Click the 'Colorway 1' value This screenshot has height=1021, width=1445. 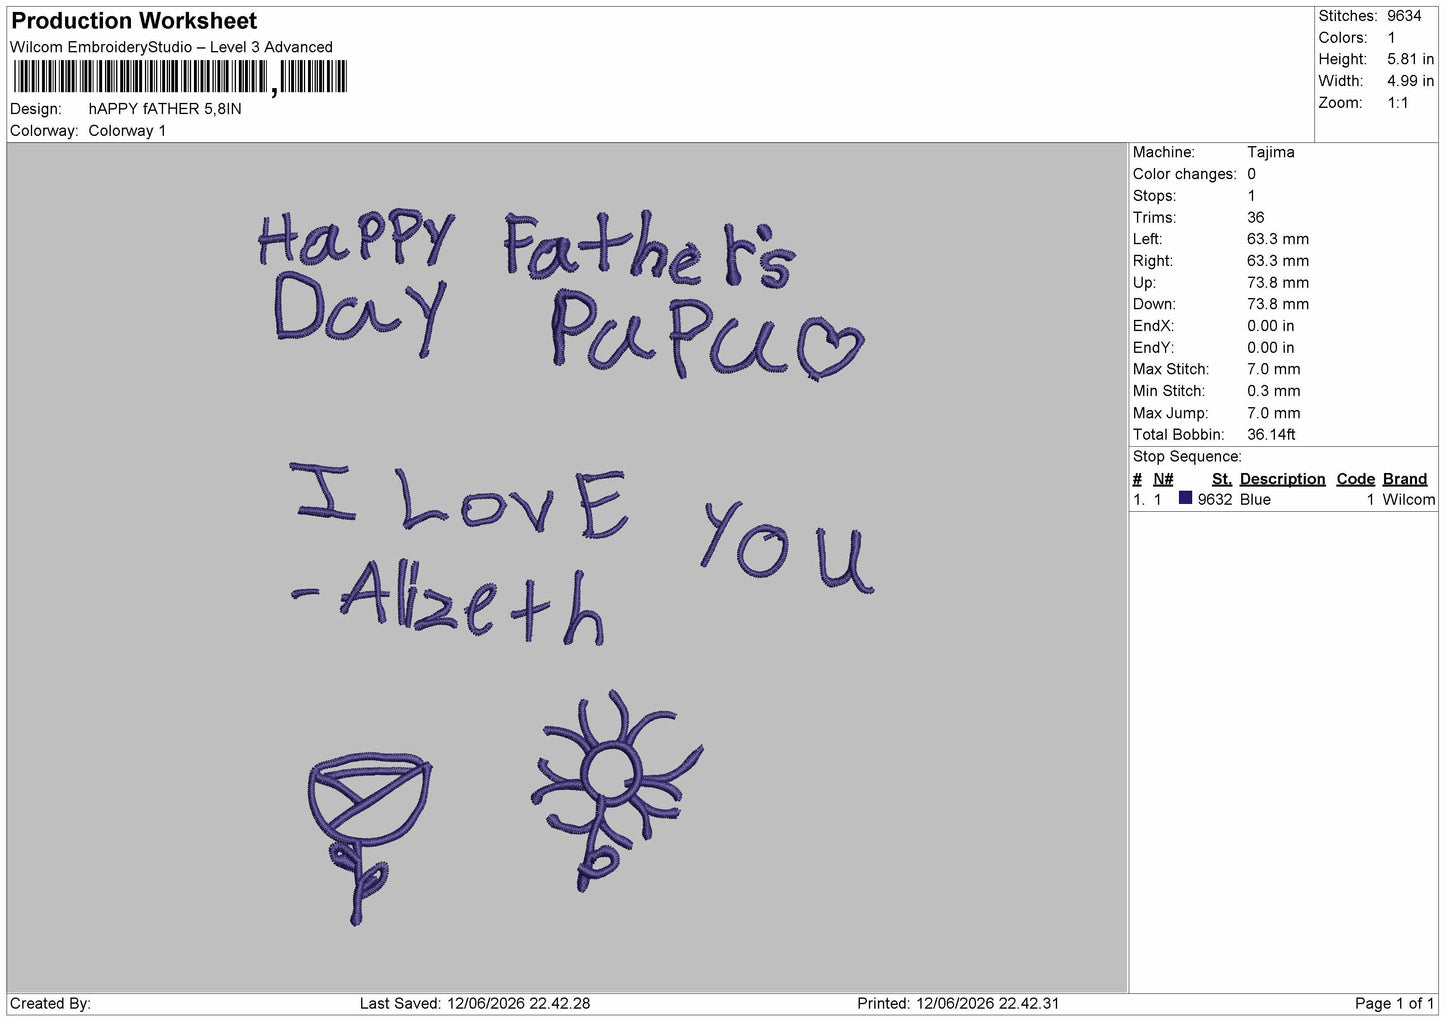127,131
